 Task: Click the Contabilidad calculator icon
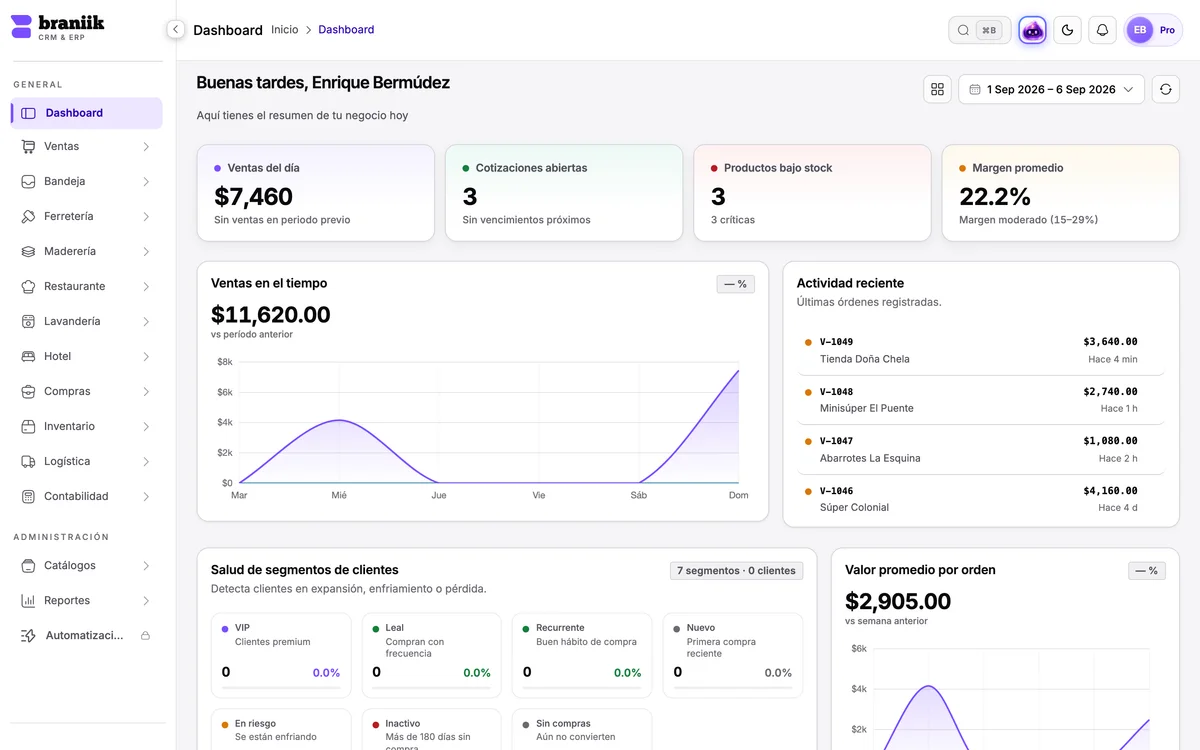point(28,496)
